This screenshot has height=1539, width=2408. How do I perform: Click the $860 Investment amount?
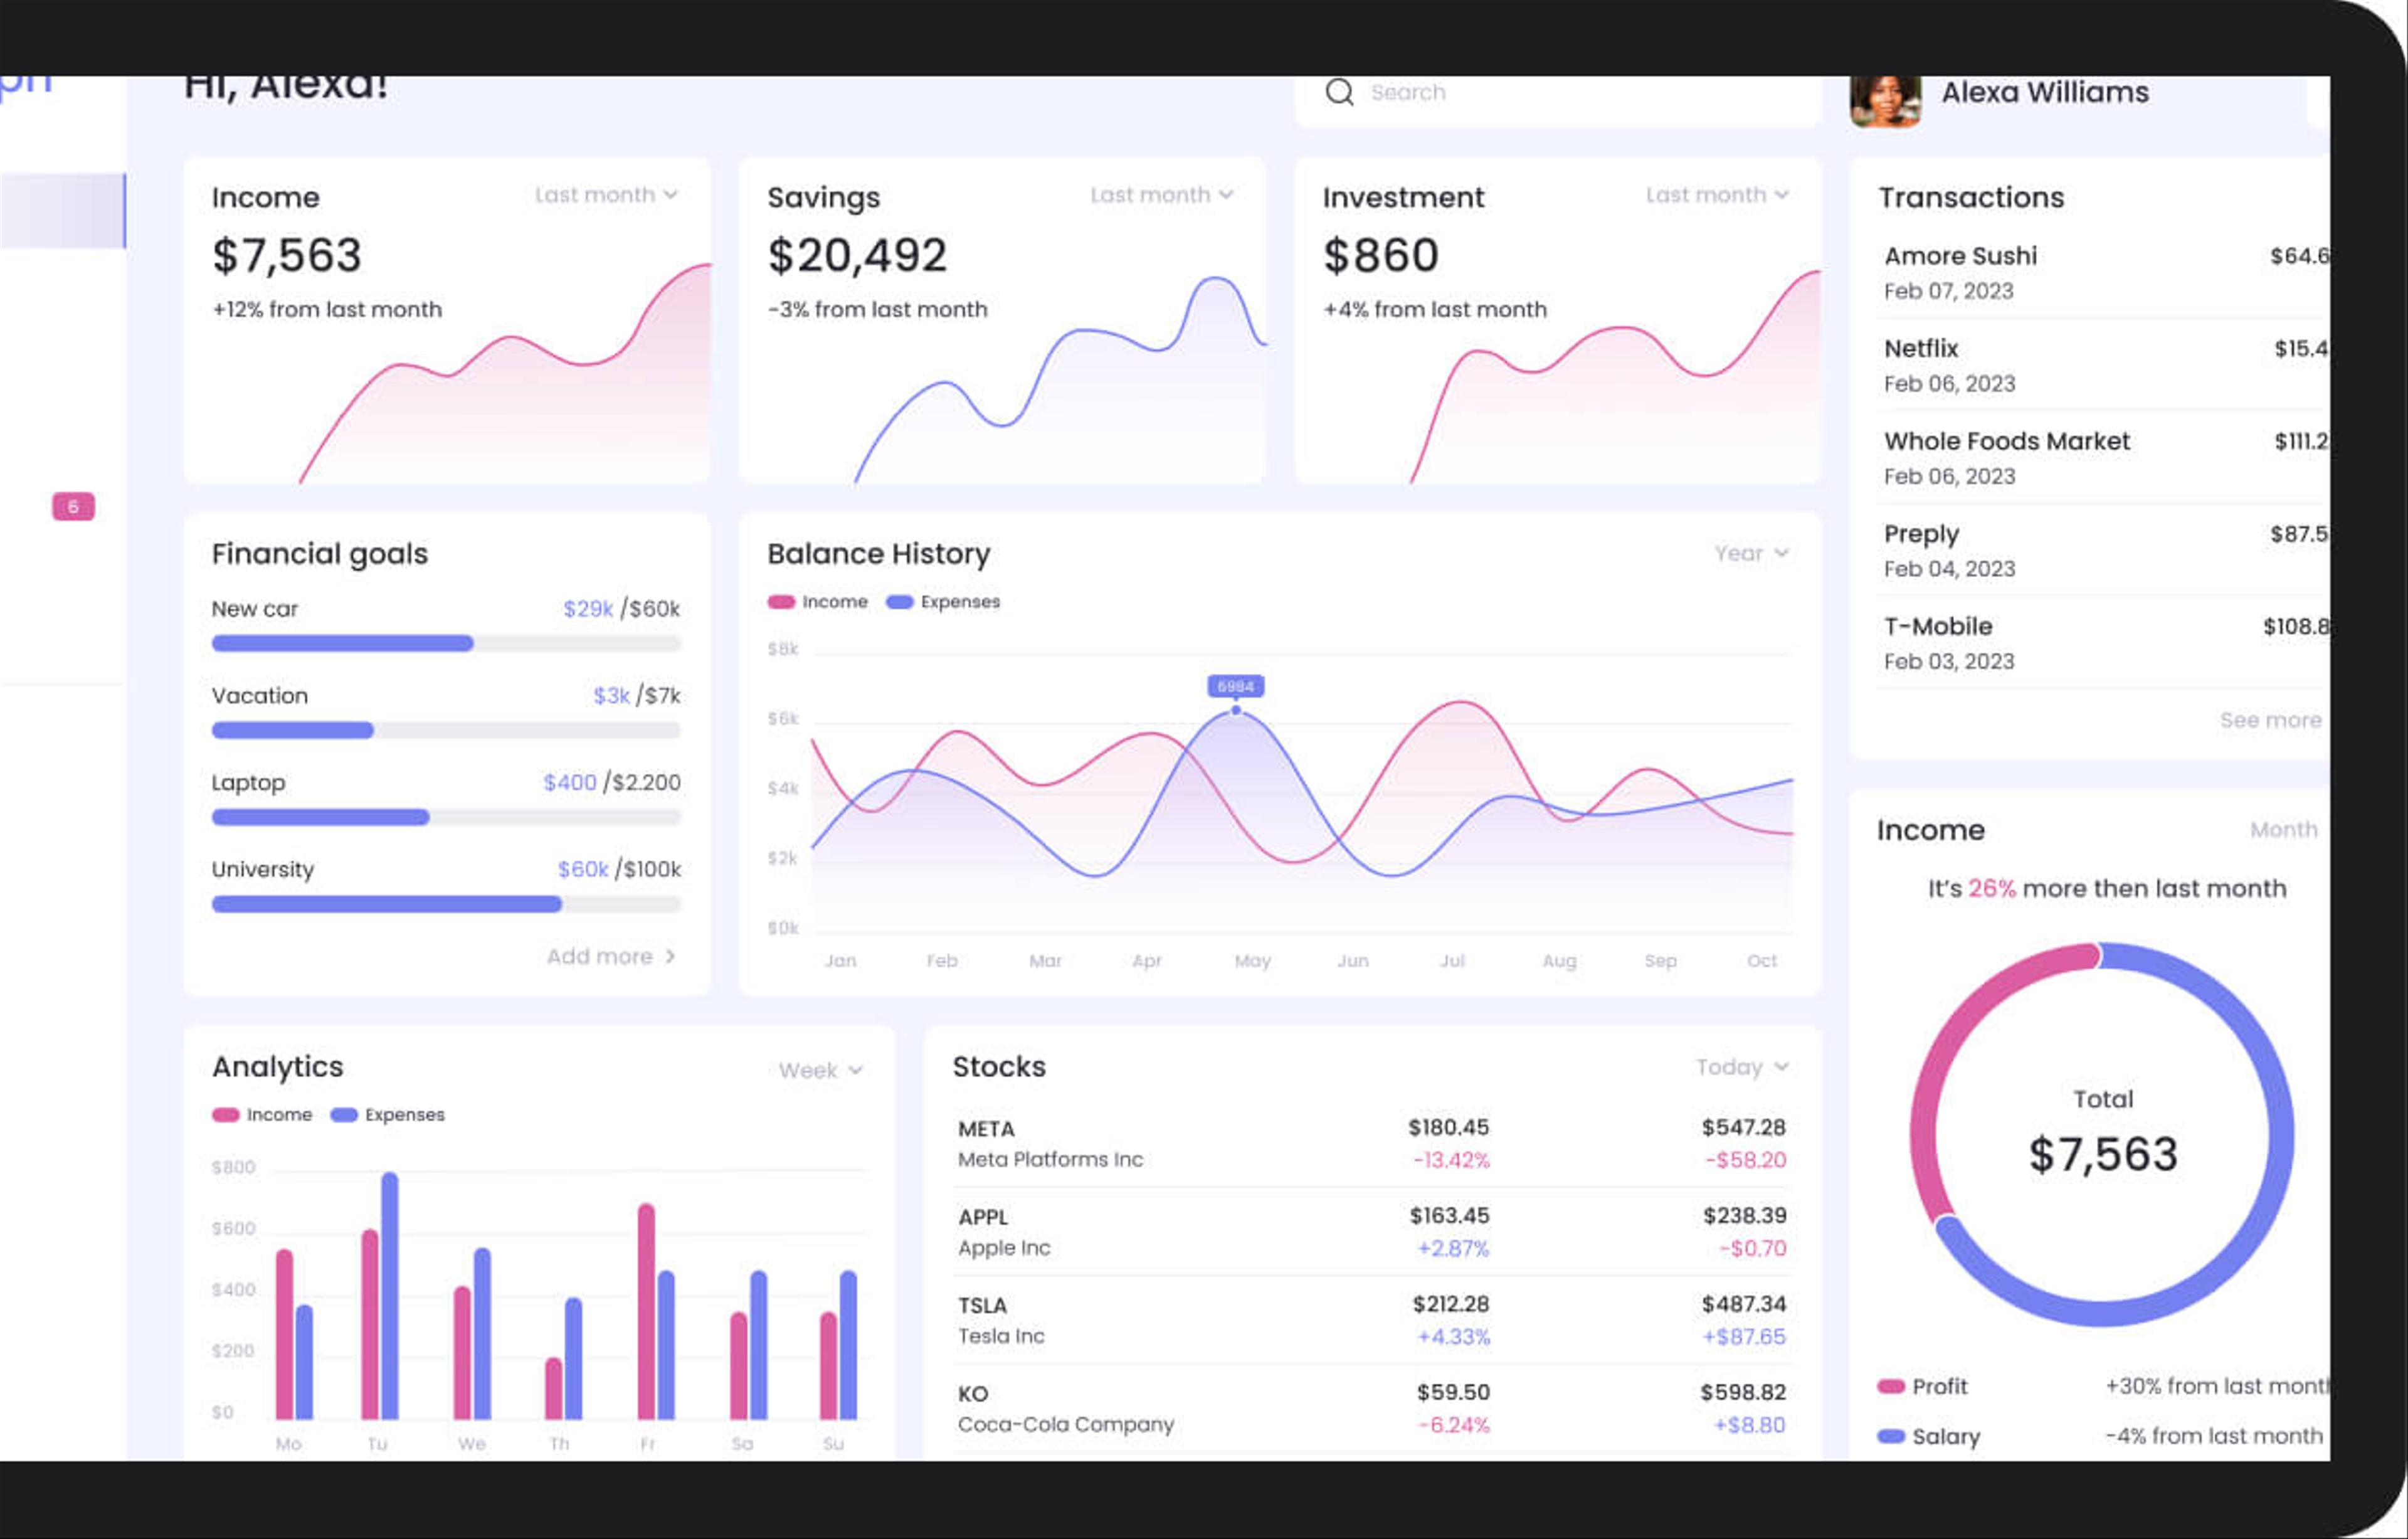click(1381, 255)
